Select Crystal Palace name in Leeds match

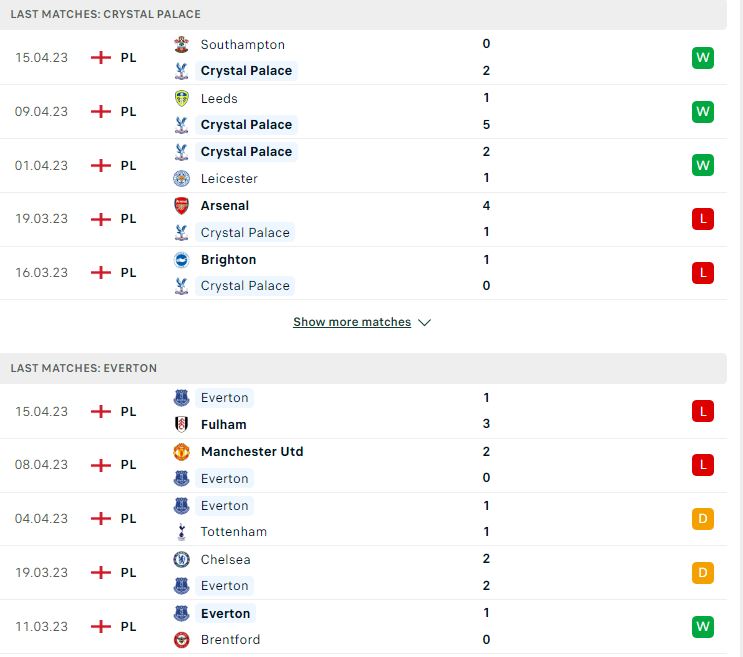[246, 125]
